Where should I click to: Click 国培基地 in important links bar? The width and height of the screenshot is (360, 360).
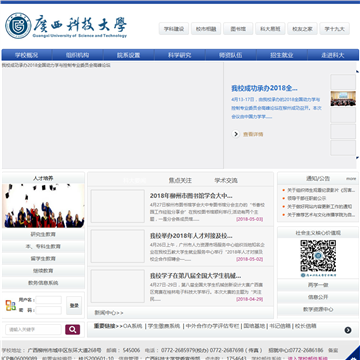click(254, 326)
